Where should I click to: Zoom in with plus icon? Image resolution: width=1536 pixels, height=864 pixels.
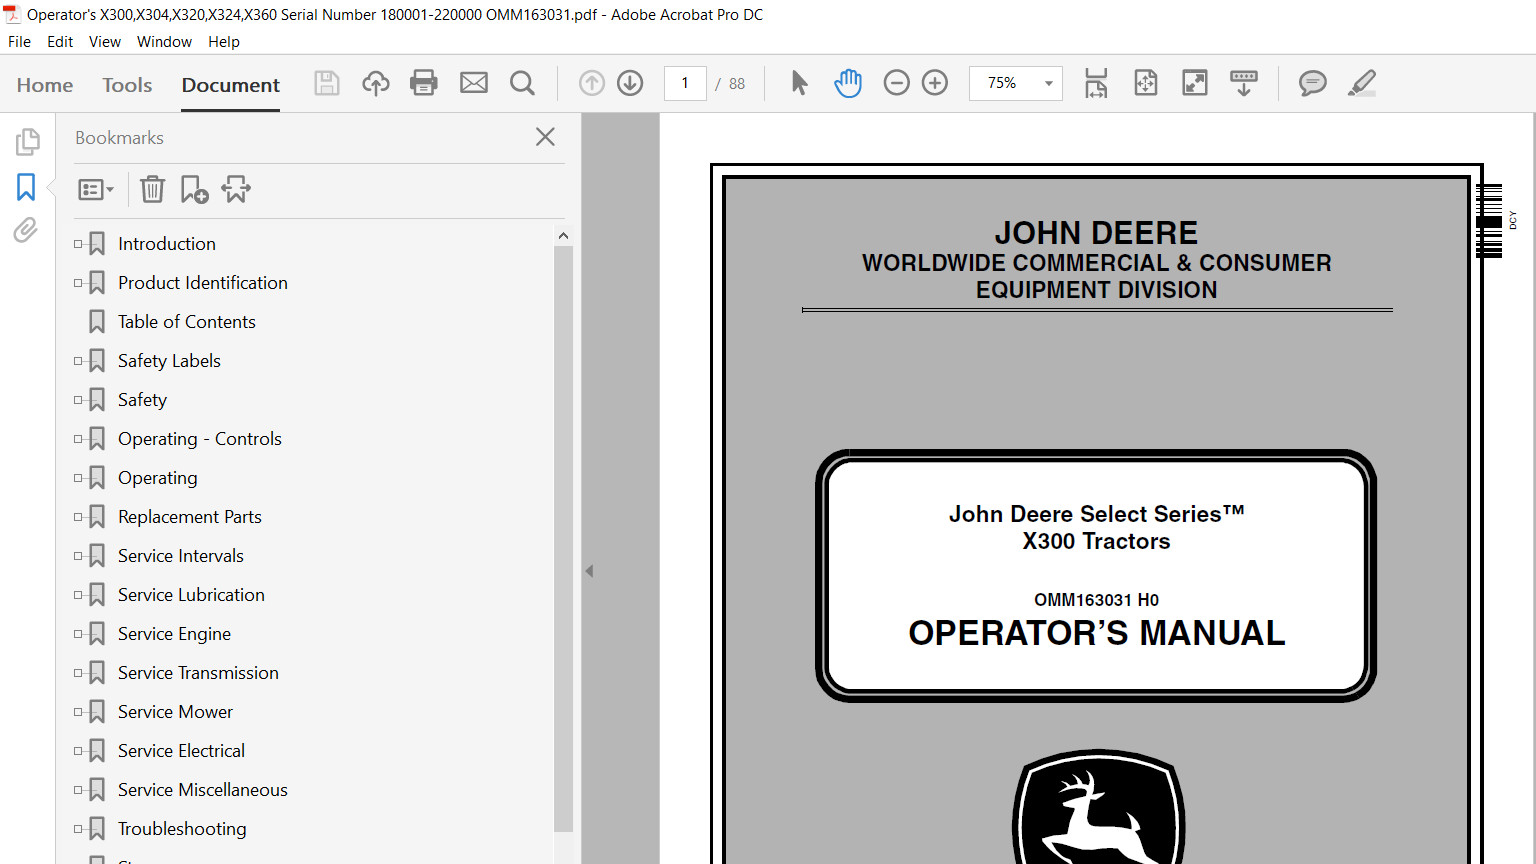coord(935,83)
